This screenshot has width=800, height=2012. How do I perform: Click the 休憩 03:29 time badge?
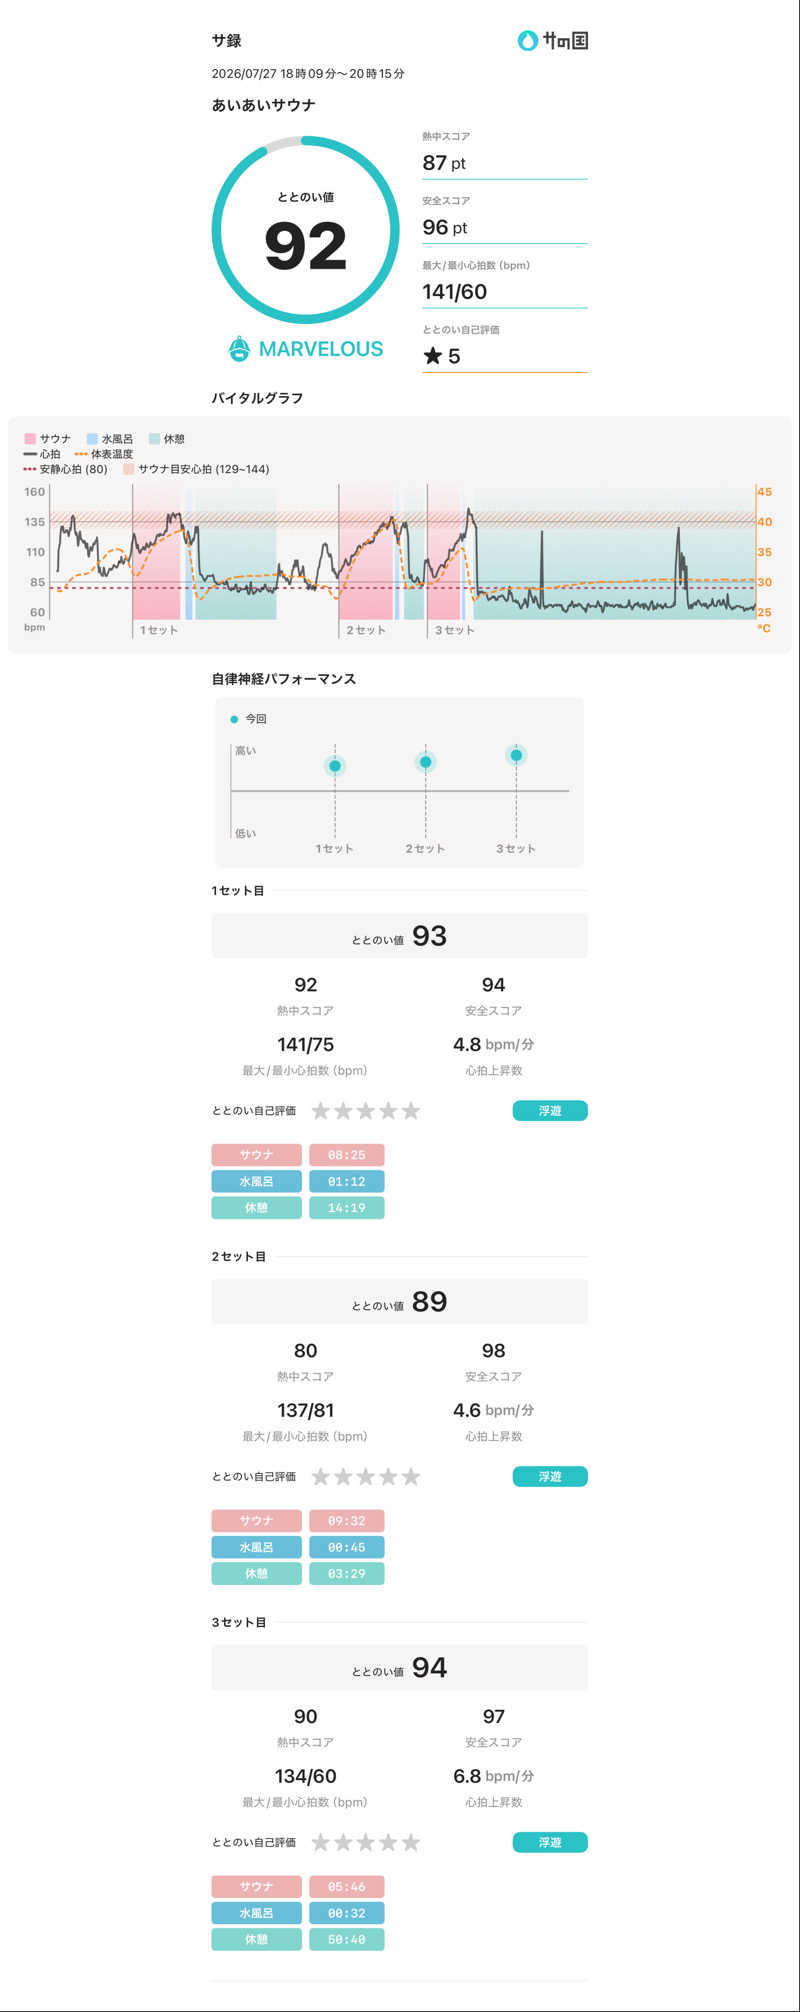347,1574
